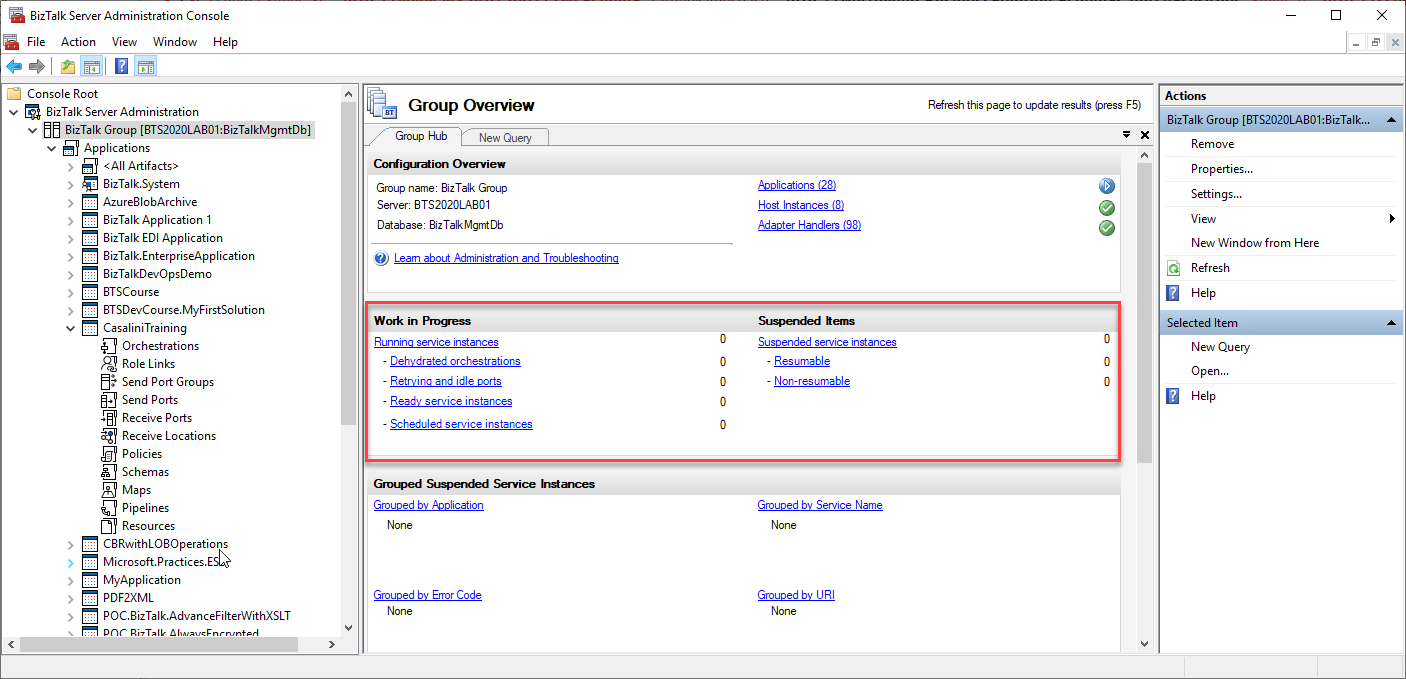Click the Receive Ports node icon
Viewport: 1406px width, 679px height.
pyautogui.click(x=110, y=418)
